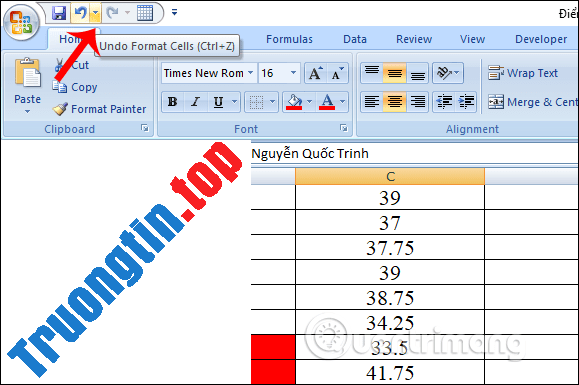579x385 pixels.
Task: Open the Office button menu
Action: coord(21,22)
